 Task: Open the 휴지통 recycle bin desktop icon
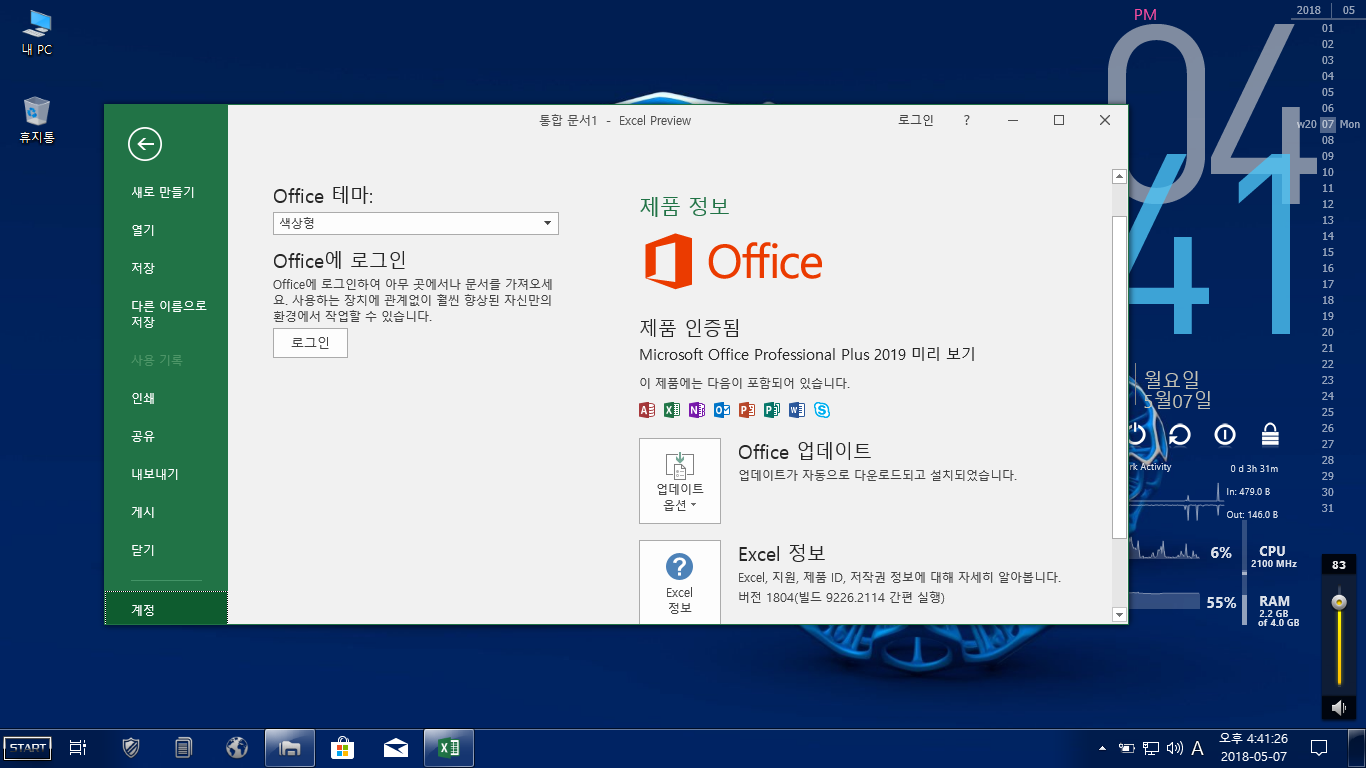pyautogui.click(x=37, y=120)
